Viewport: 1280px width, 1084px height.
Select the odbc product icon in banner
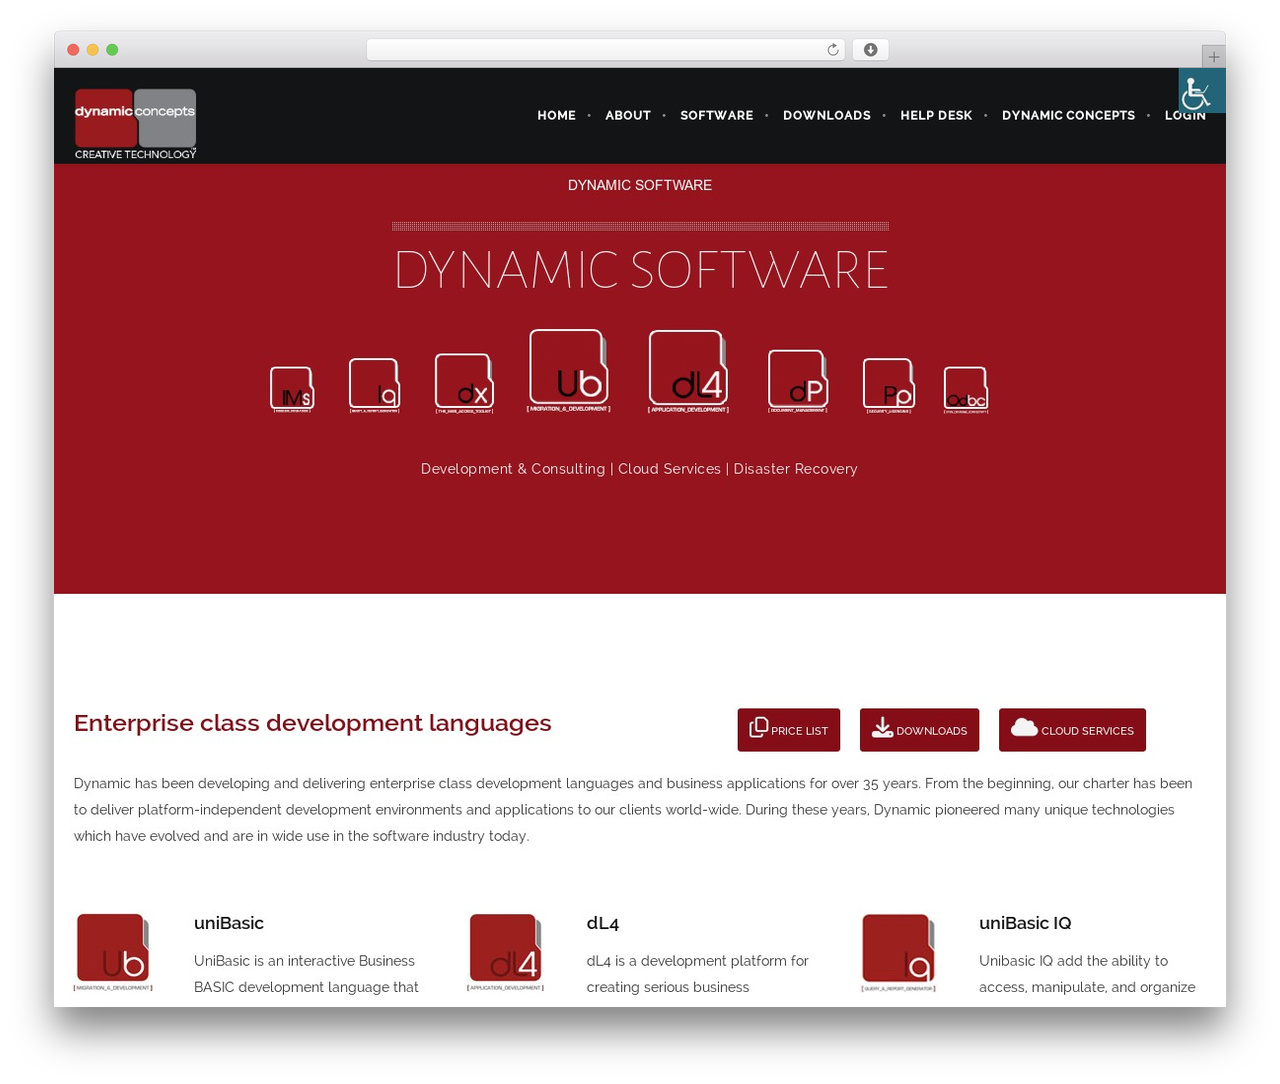(966, 390)
